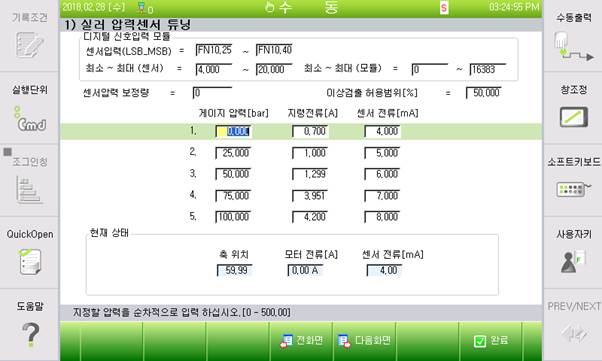The image size is (602, 361).
Task: Select row 5 gauge pressure 100.000 field
Action: (233, 217)
